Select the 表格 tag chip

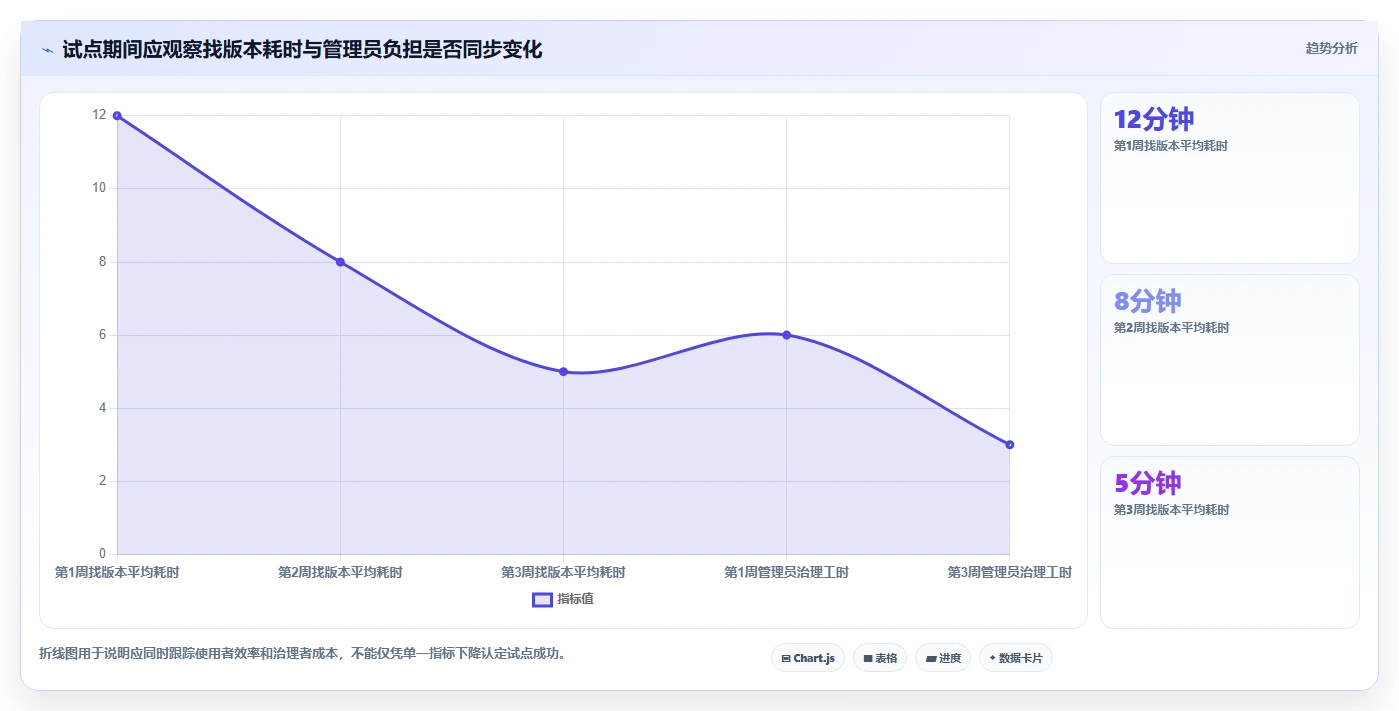coord(880,658)
